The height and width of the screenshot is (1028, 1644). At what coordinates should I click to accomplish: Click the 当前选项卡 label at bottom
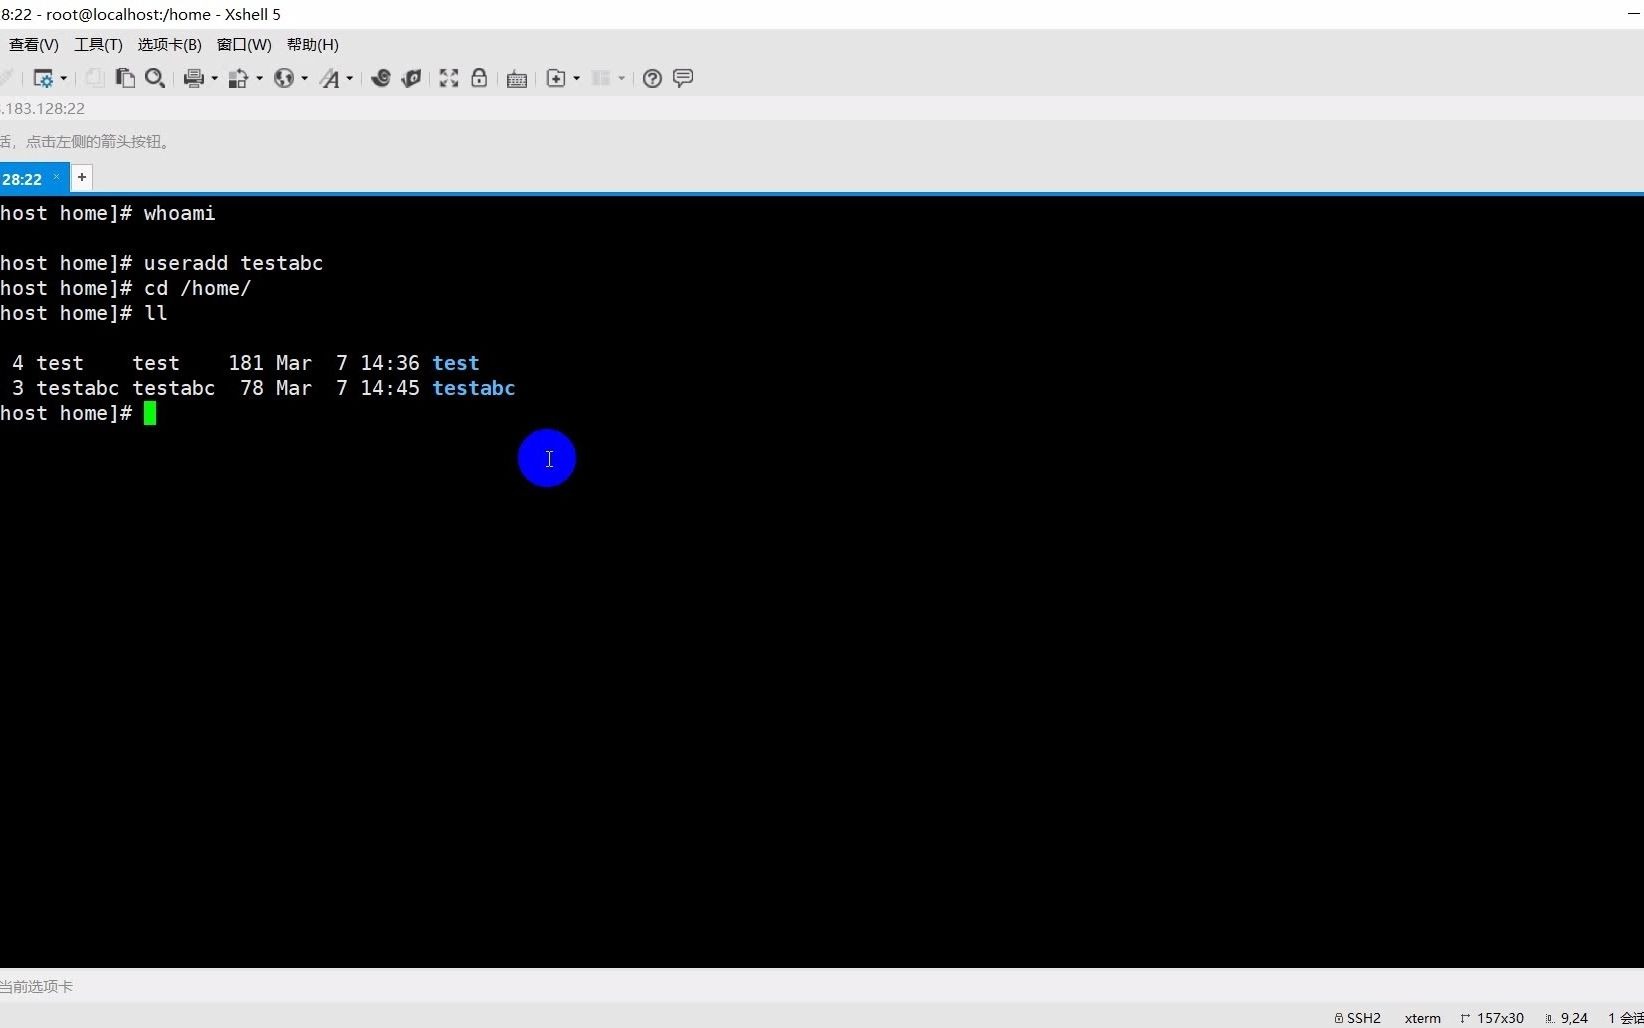tap(37, 986)
